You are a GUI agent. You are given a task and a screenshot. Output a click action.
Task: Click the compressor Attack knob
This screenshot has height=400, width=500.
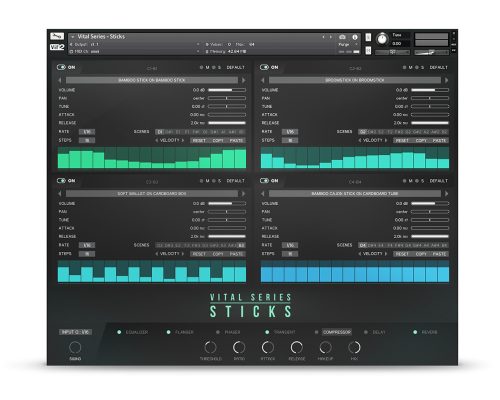pos(268,347)
